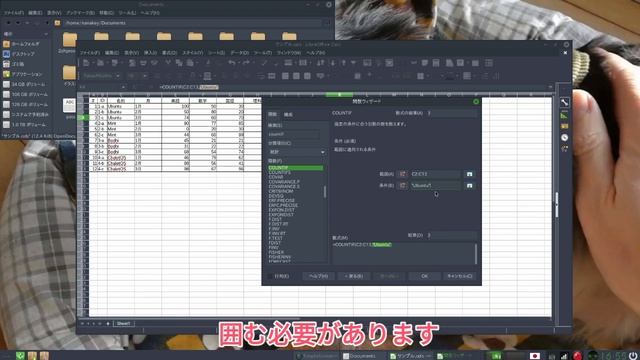Open the Name Box dropdown arrow in Calc

(123, 87)
